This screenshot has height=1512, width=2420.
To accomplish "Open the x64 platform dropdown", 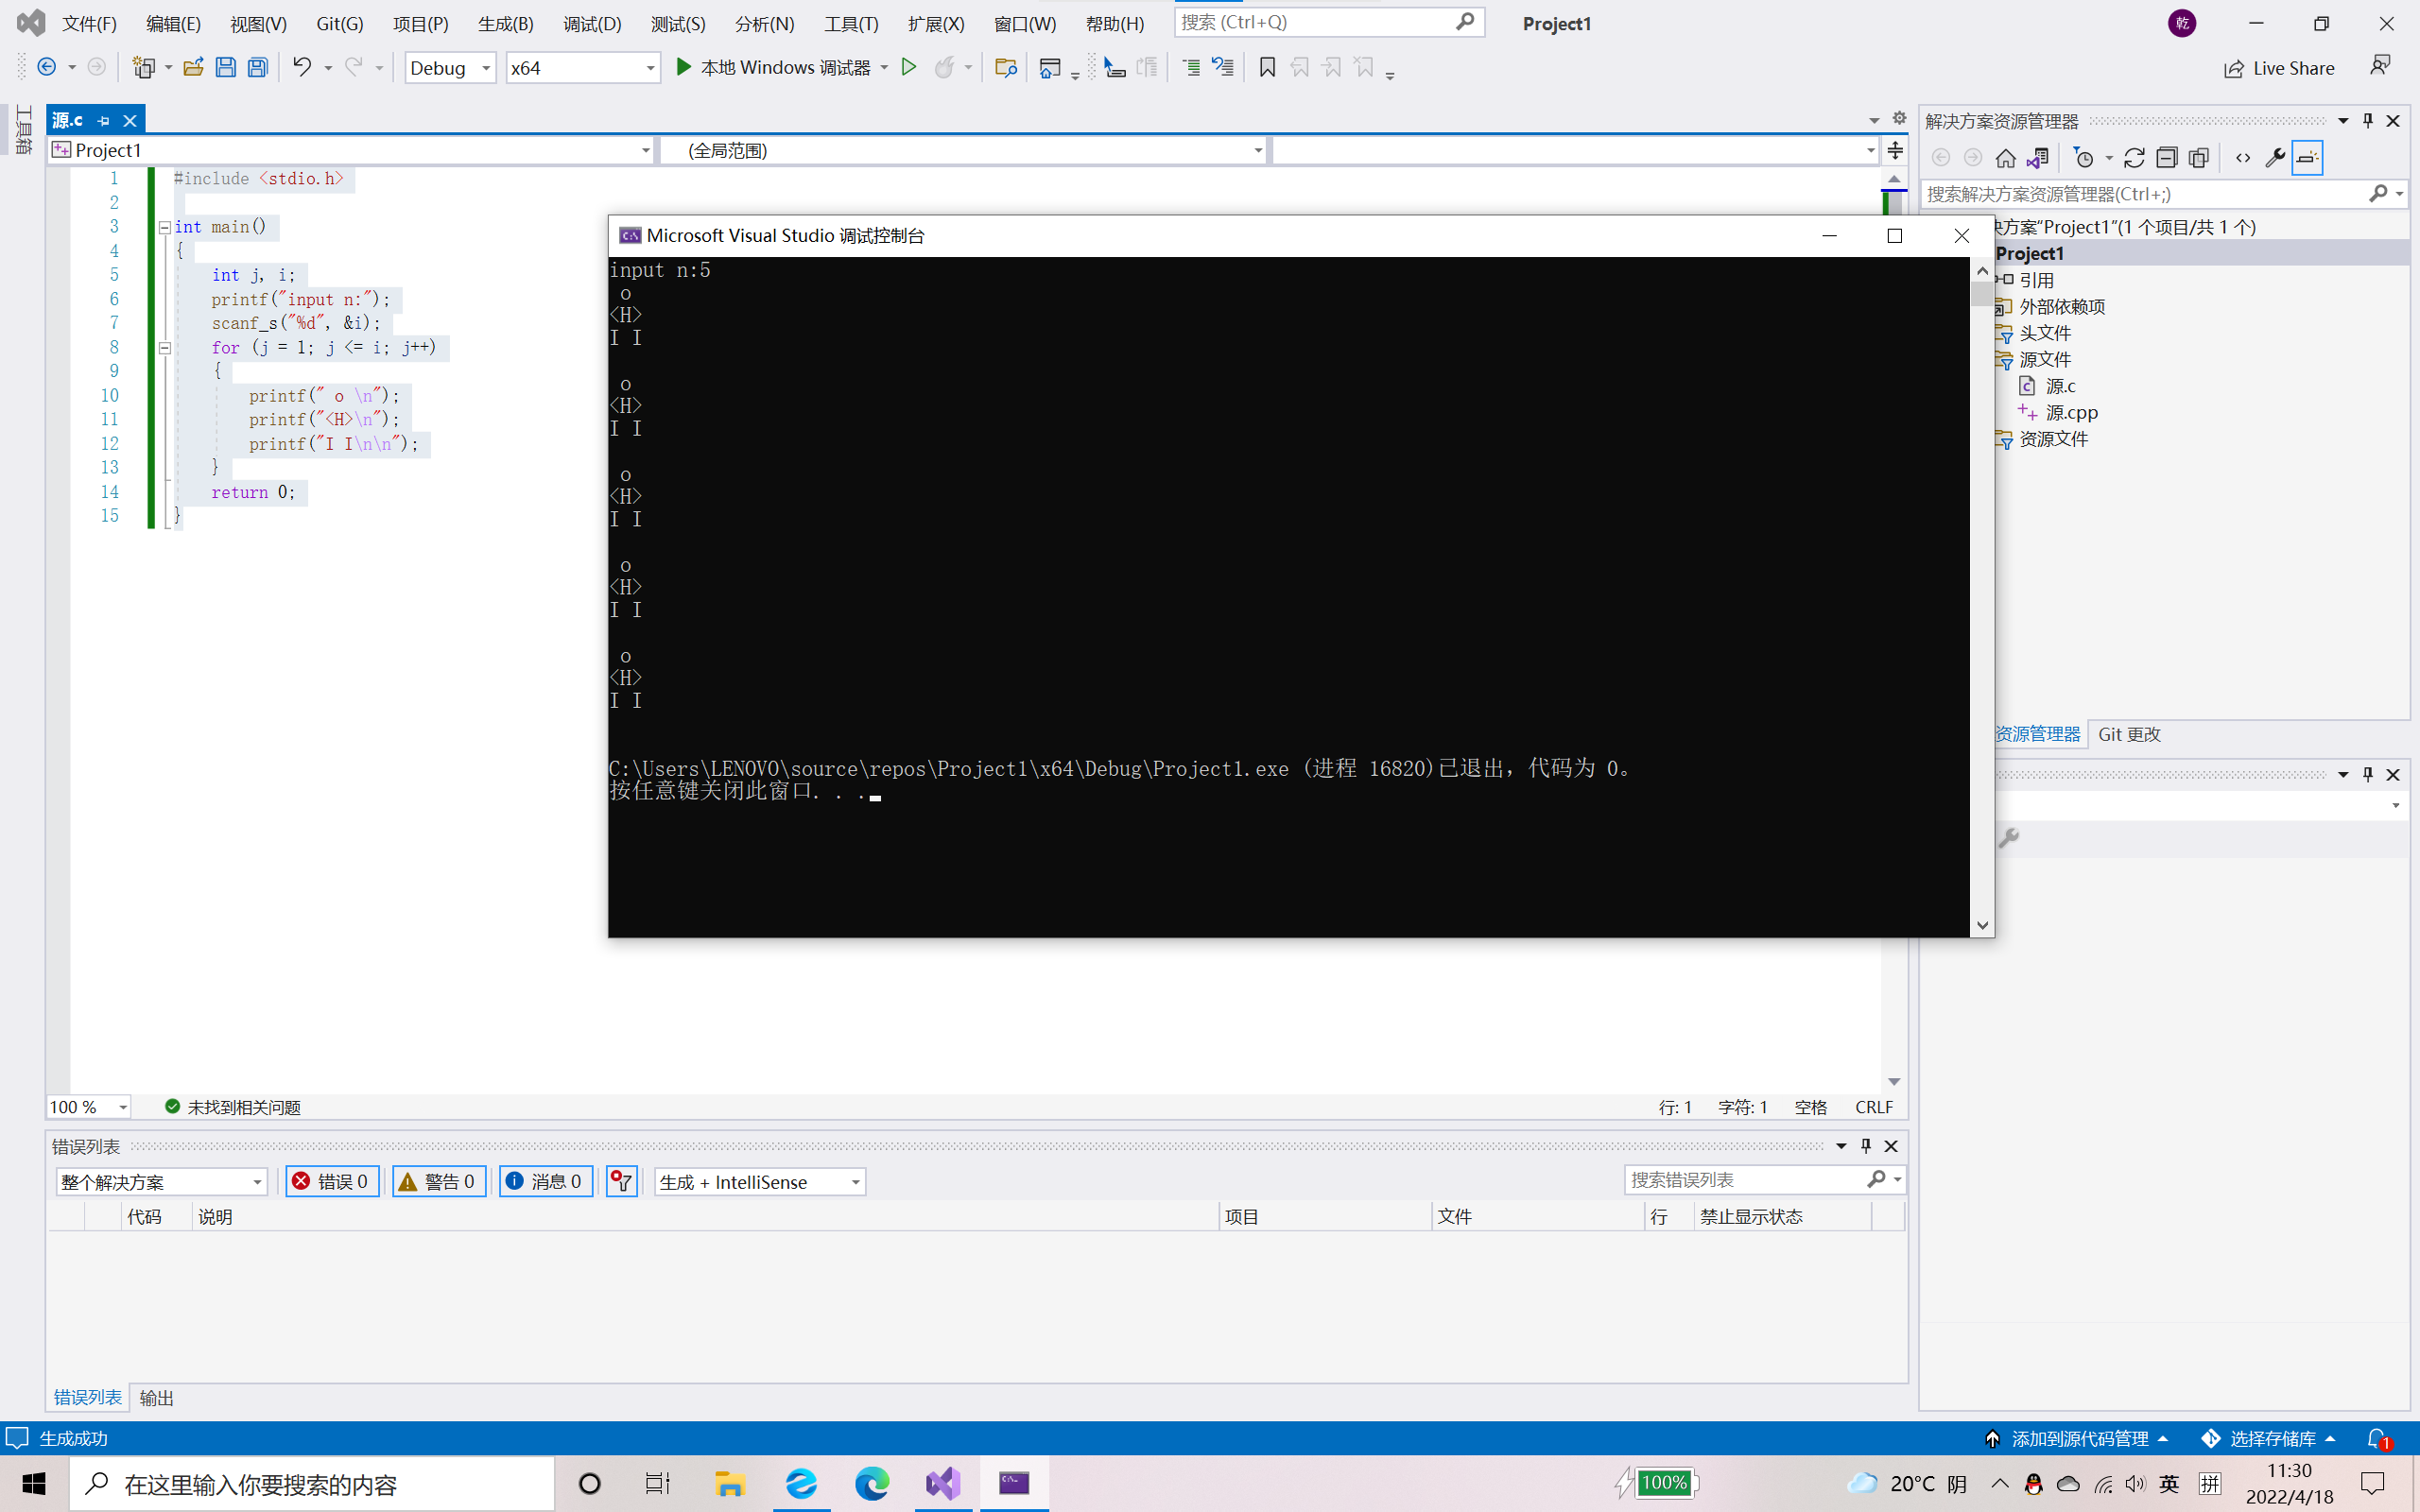I will [x=583, y=68].
